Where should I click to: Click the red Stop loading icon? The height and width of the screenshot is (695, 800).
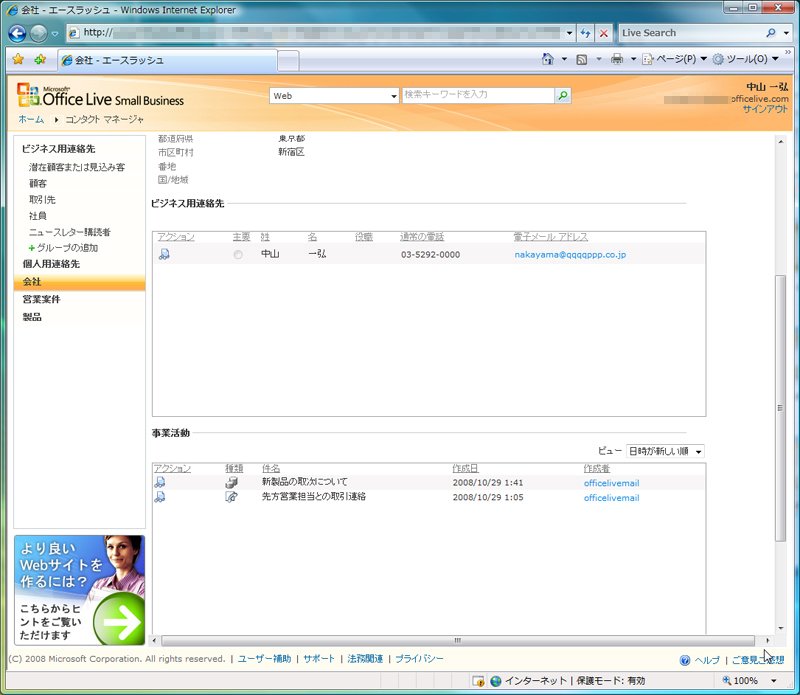click(604, 33)
